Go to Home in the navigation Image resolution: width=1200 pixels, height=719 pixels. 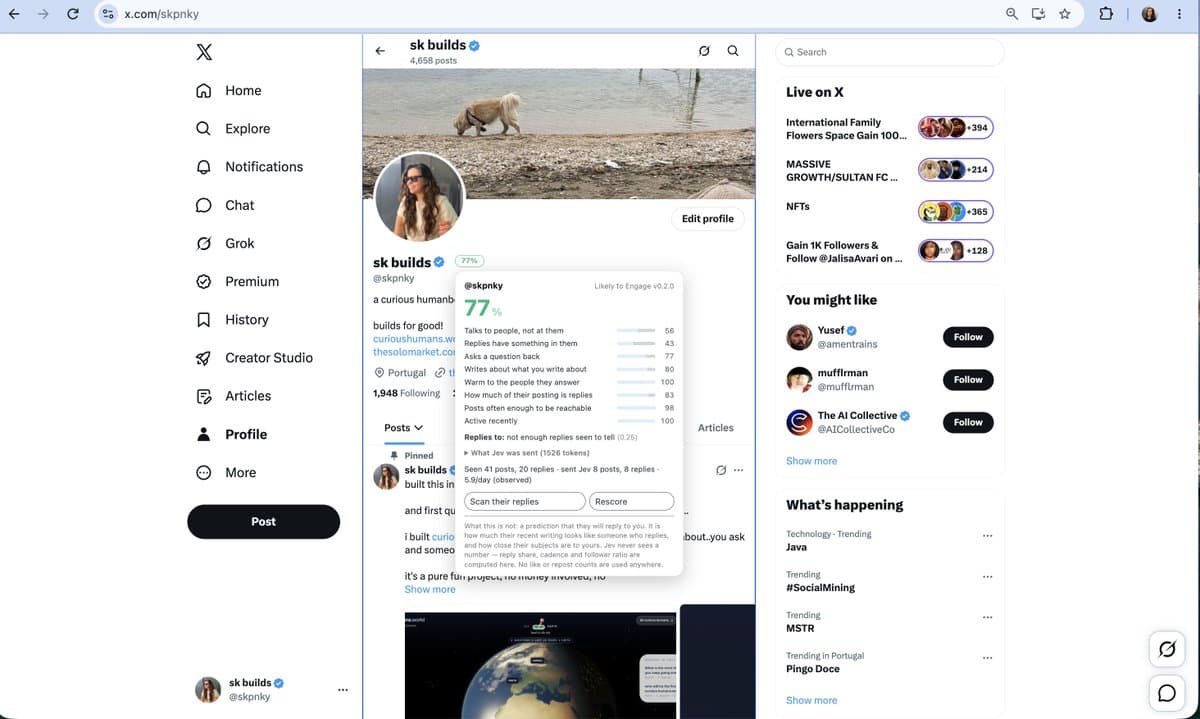point(243,90)
